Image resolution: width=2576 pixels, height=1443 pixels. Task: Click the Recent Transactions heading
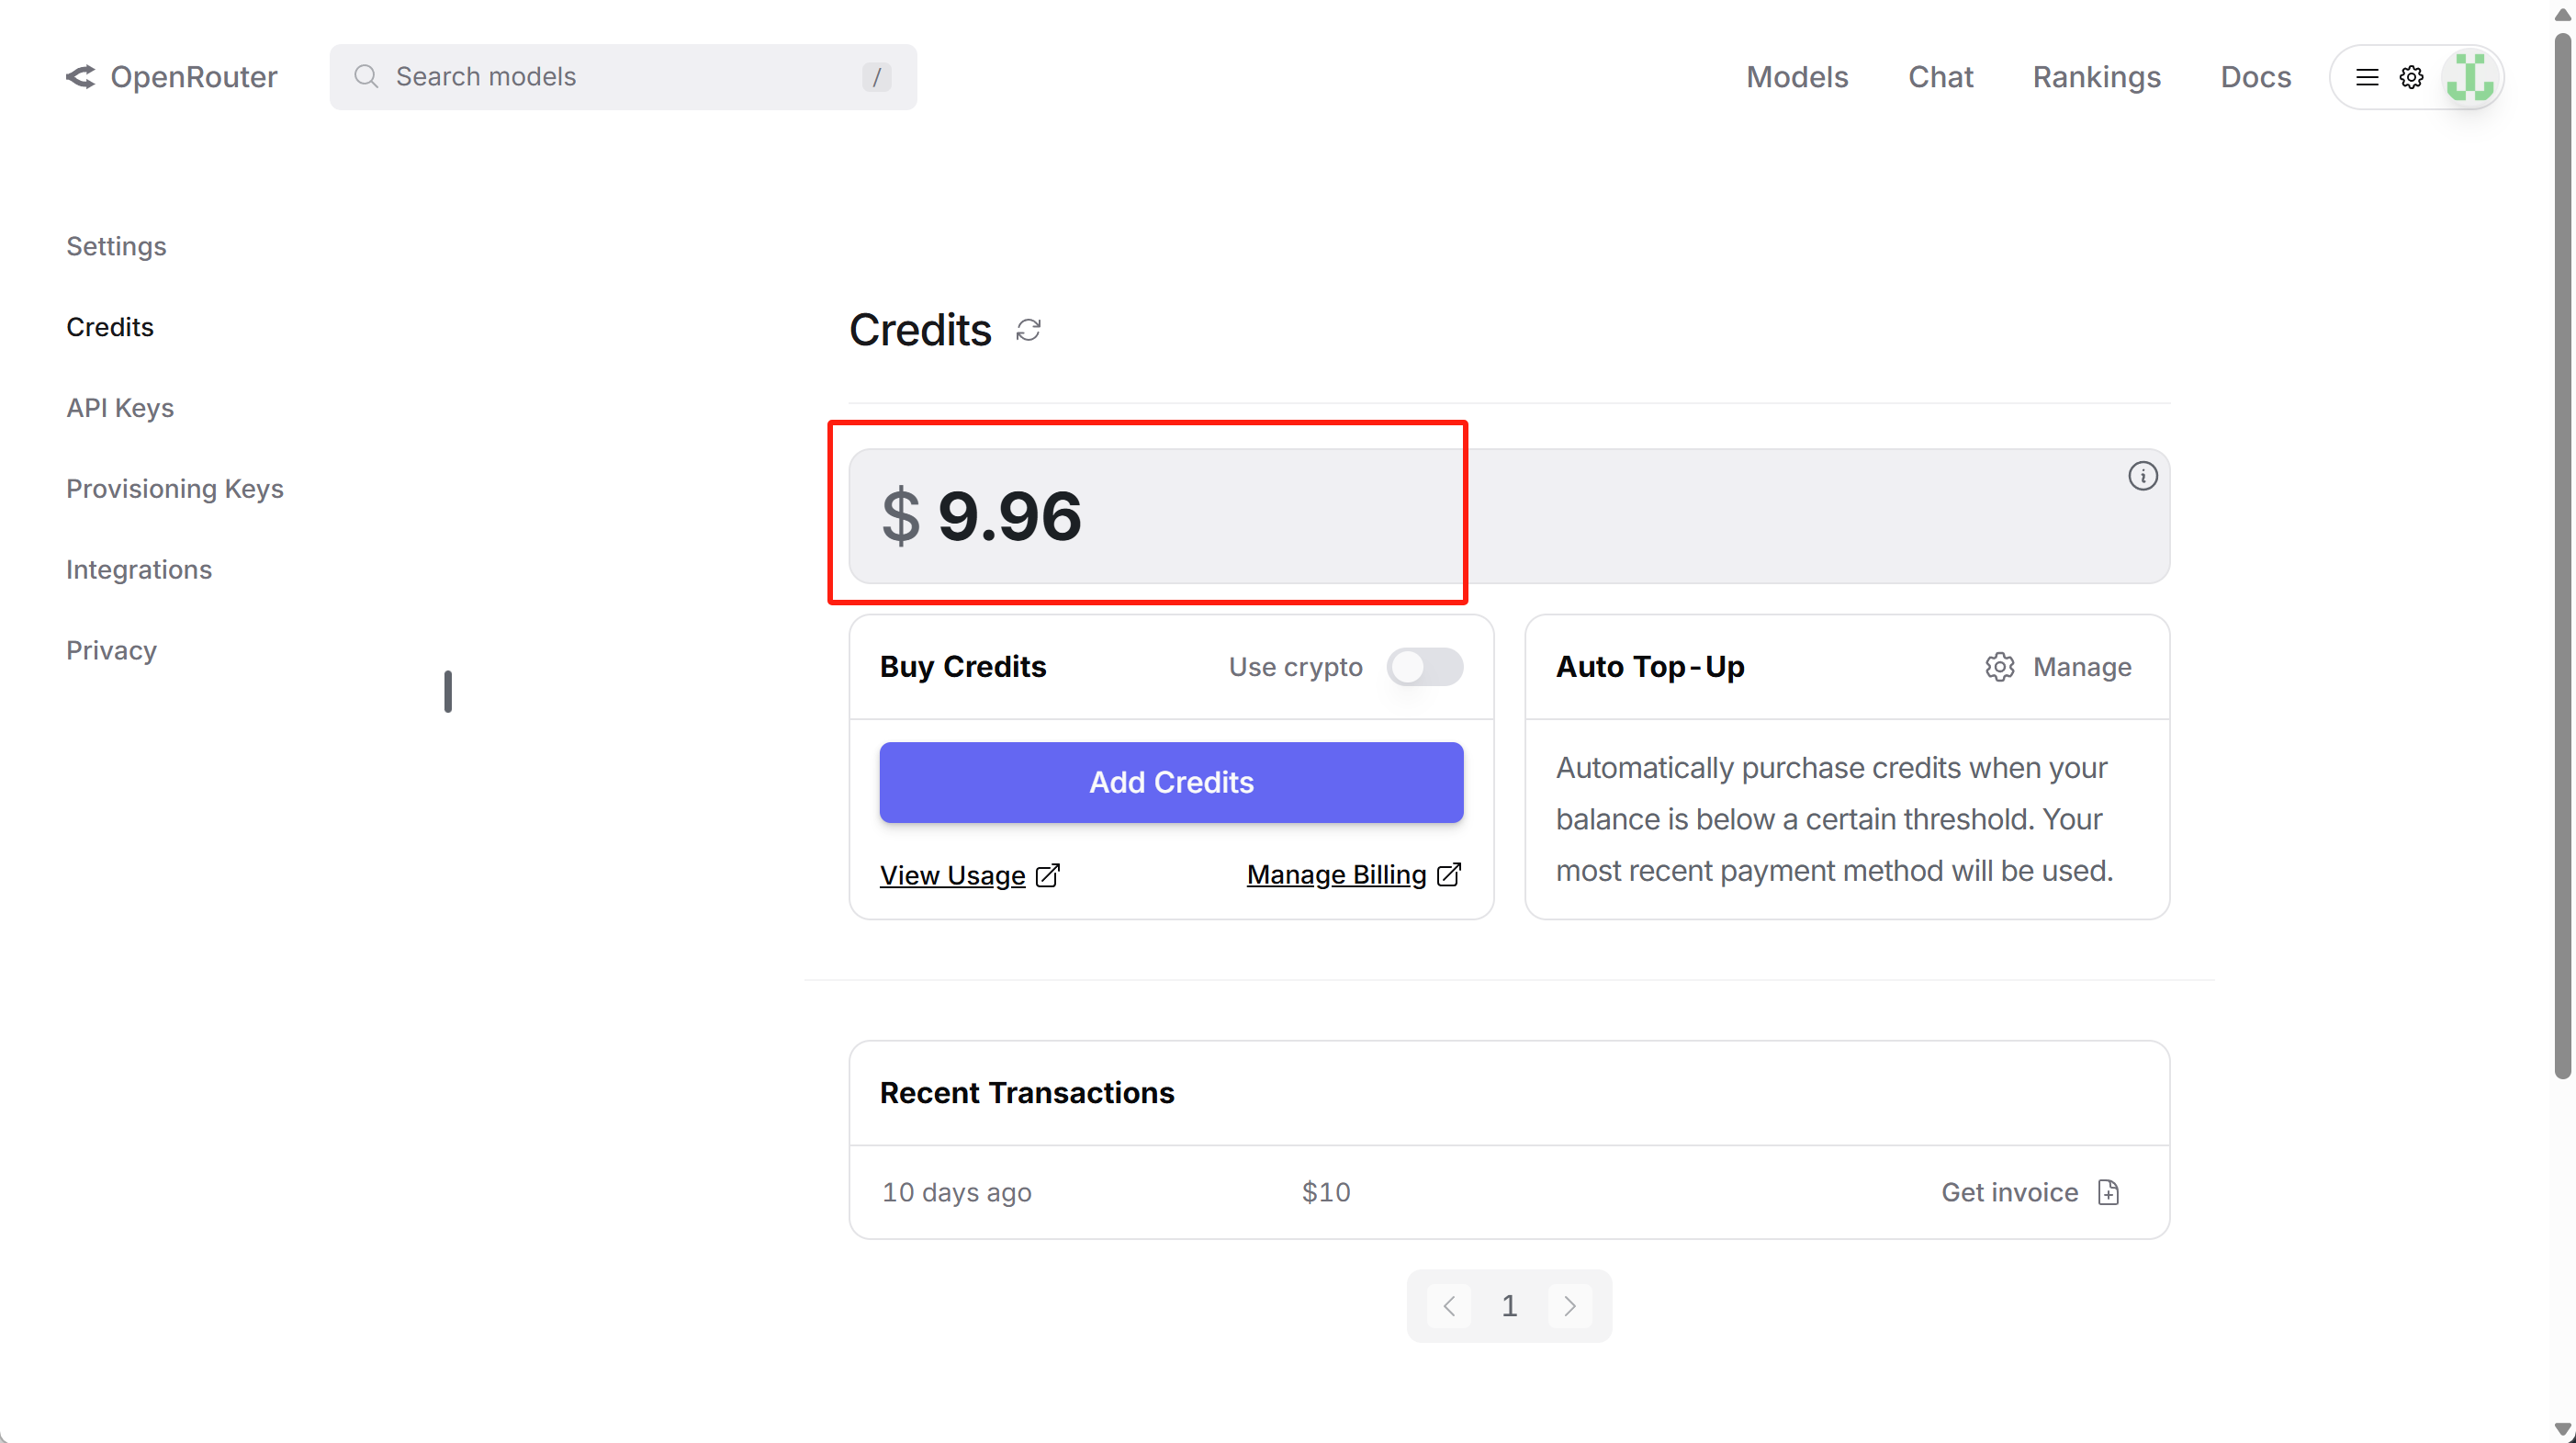pos(1027,1093)
